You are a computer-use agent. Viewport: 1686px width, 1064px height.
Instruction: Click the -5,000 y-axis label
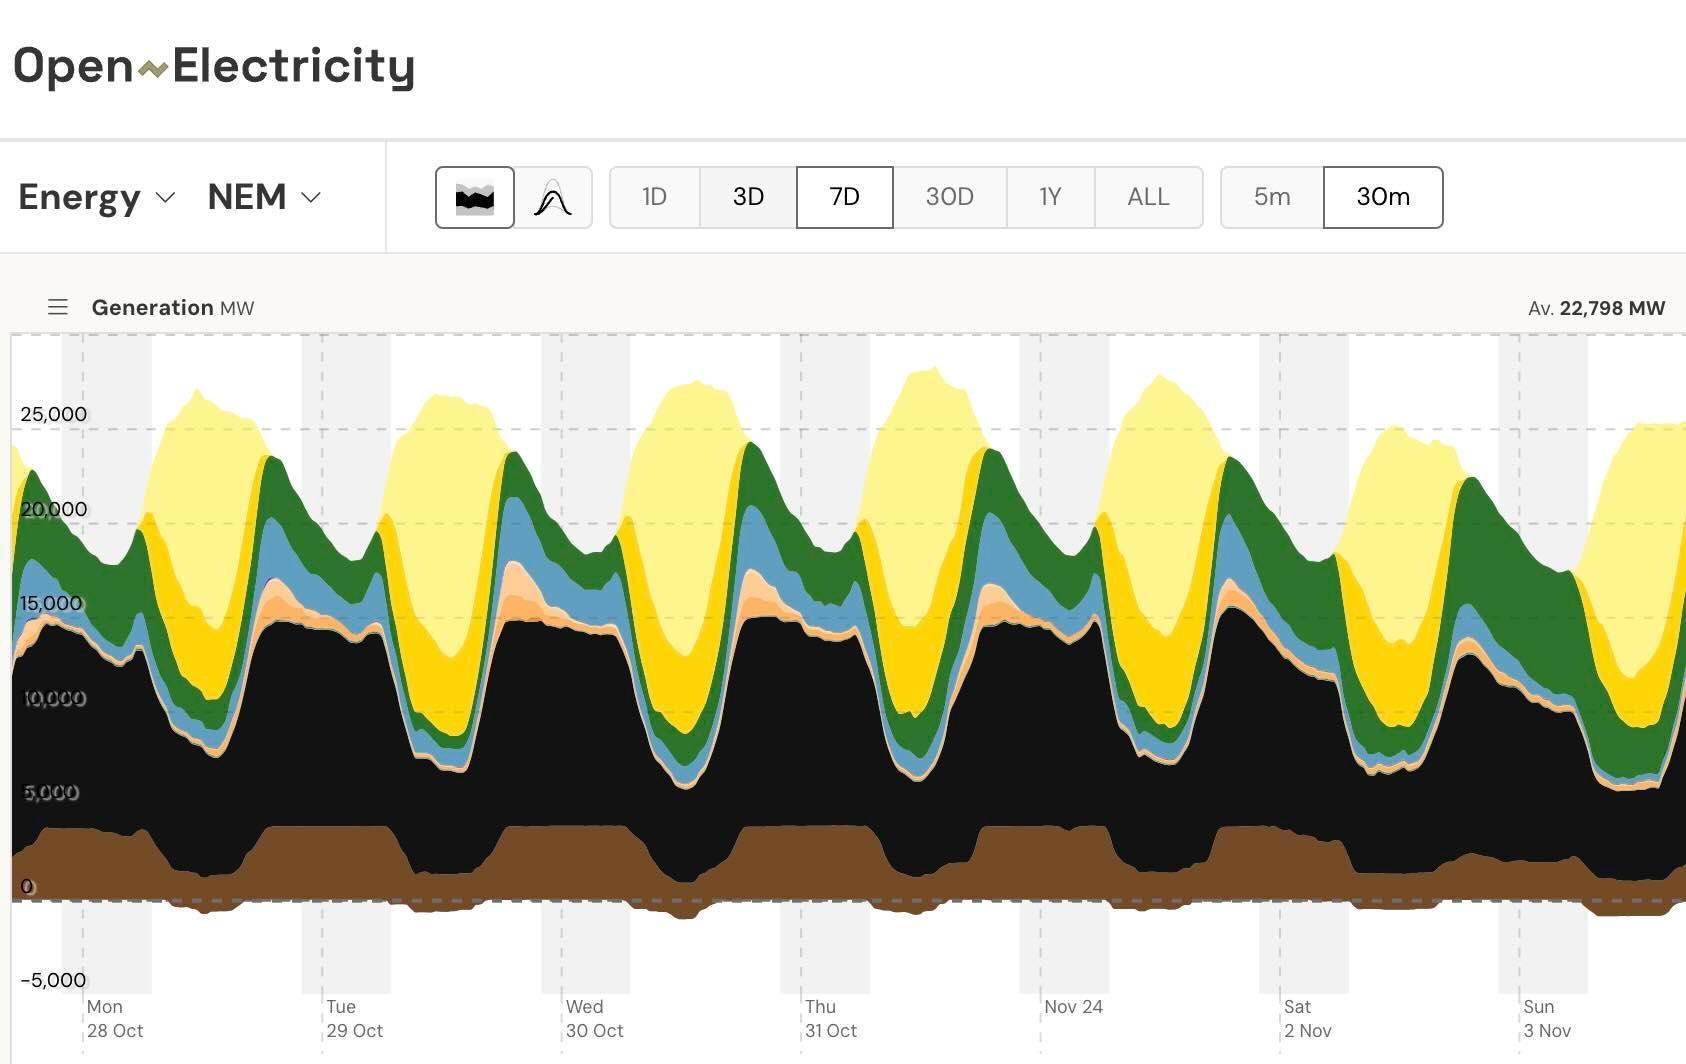point(53,980)
